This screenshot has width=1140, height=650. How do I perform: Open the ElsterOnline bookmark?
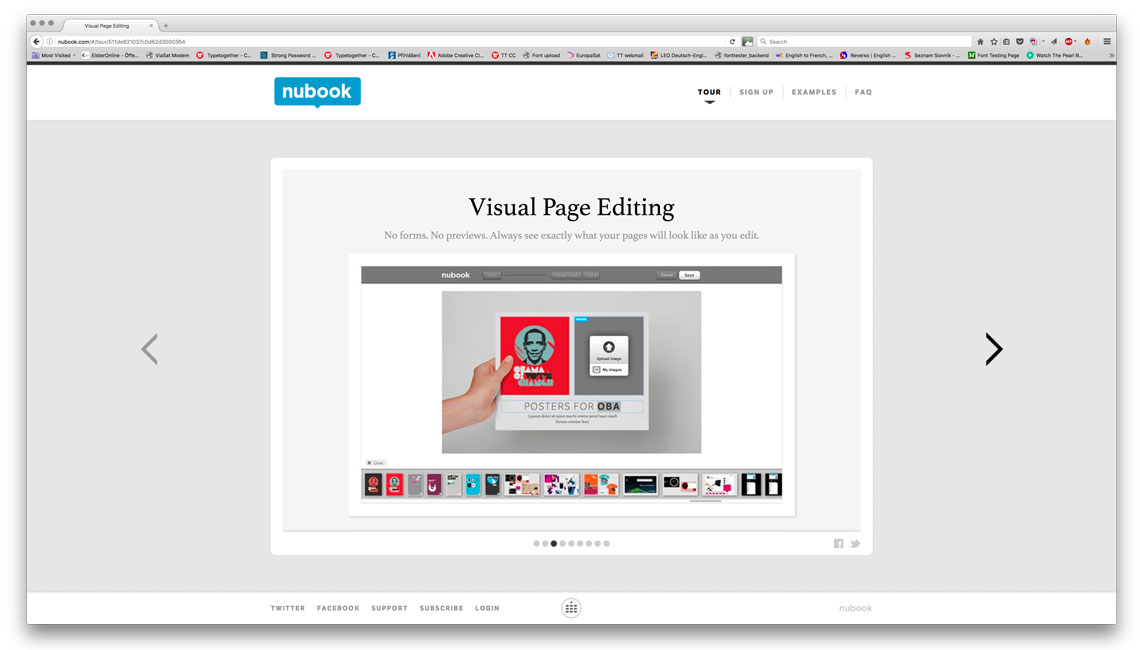click(110, 55)
